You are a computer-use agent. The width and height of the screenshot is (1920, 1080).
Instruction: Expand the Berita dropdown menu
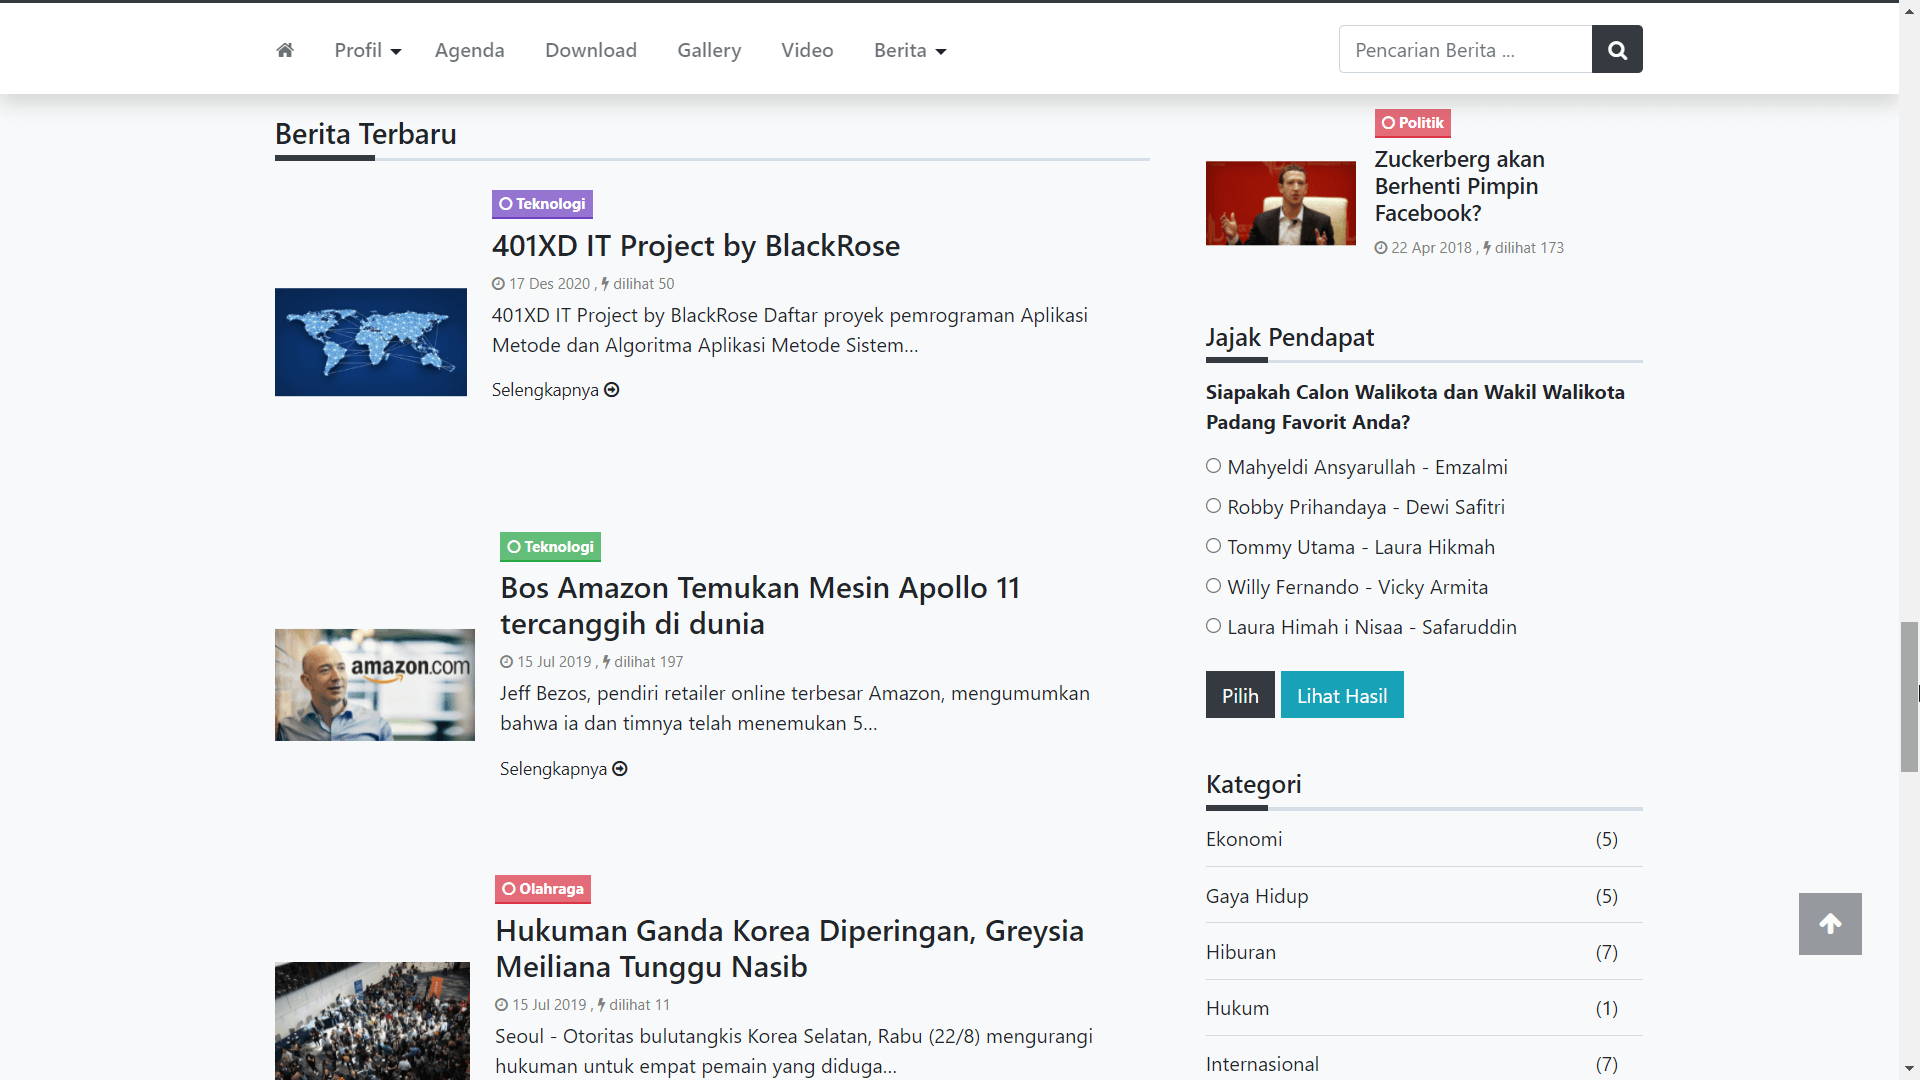(x=909, y=50)
